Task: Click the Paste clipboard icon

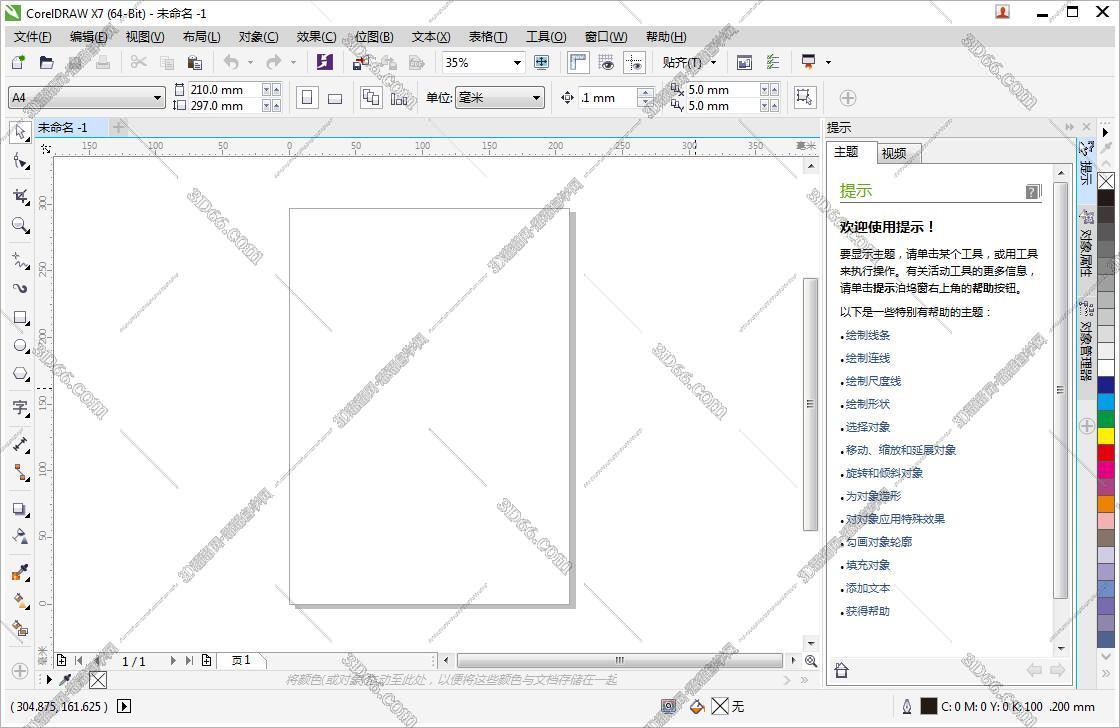Action: [x=194, y=62]
